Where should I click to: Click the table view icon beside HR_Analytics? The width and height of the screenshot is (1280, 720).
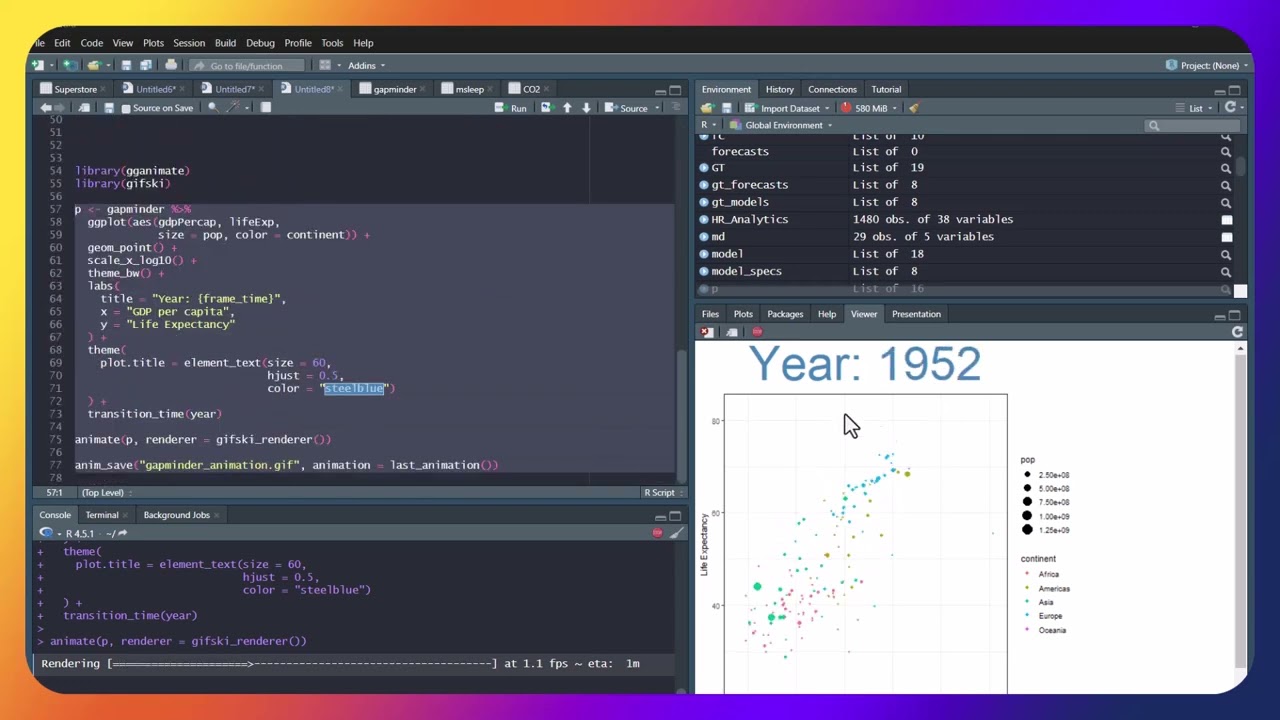1226,220
